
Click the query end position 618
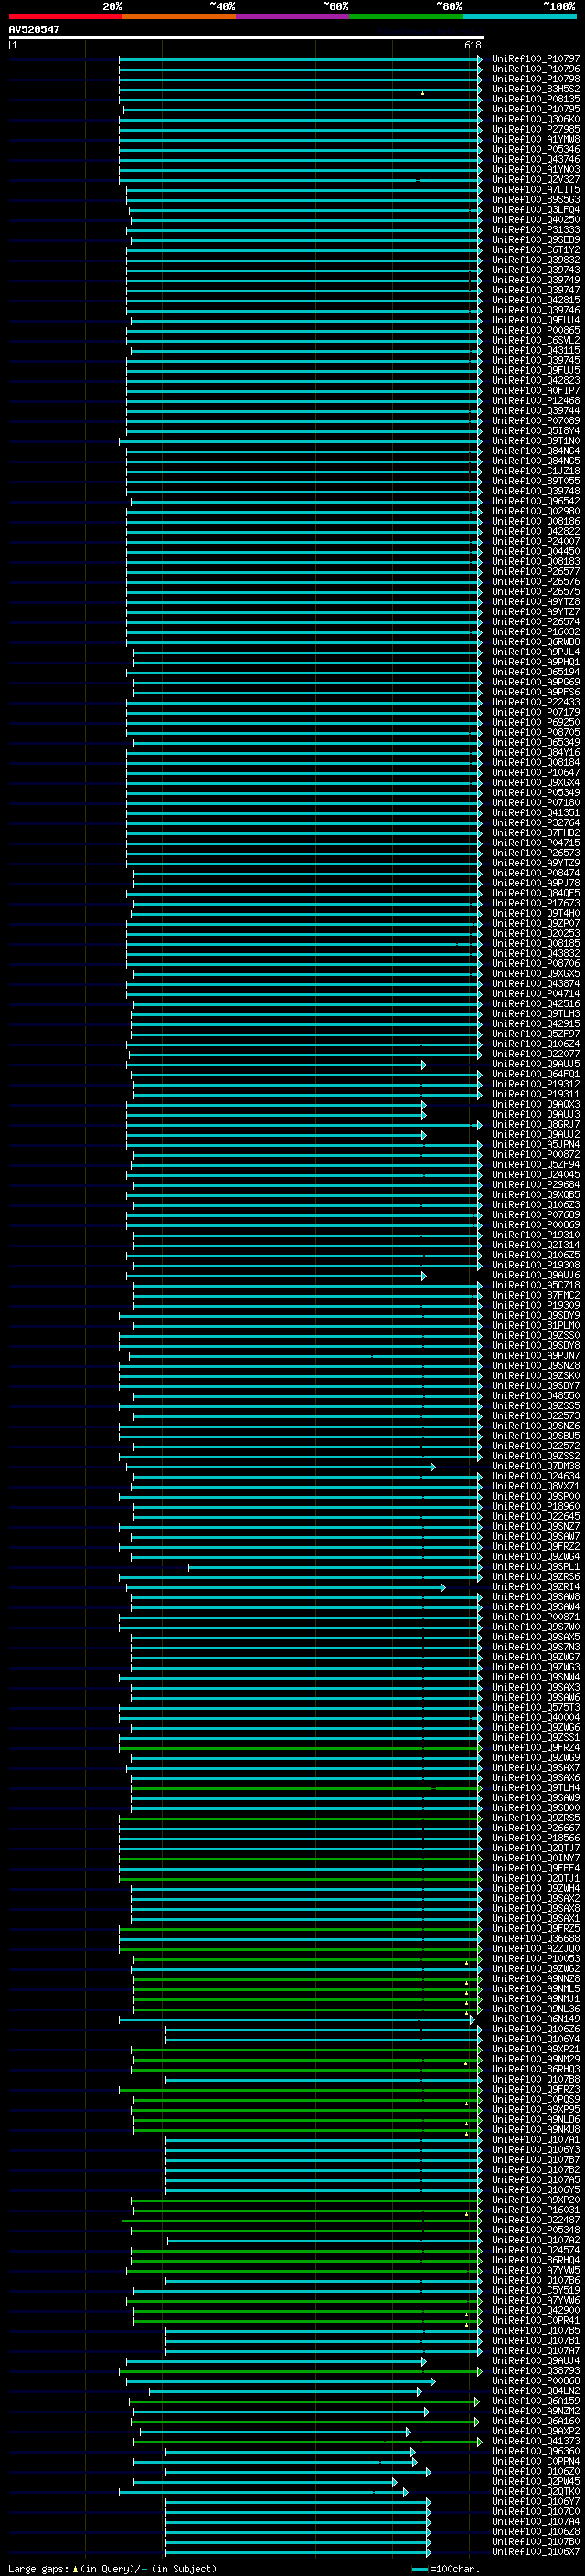[472, 45]
